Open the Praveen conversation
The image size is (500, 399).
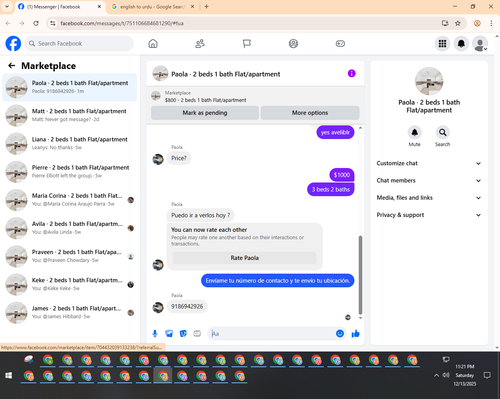pos(70,256)
